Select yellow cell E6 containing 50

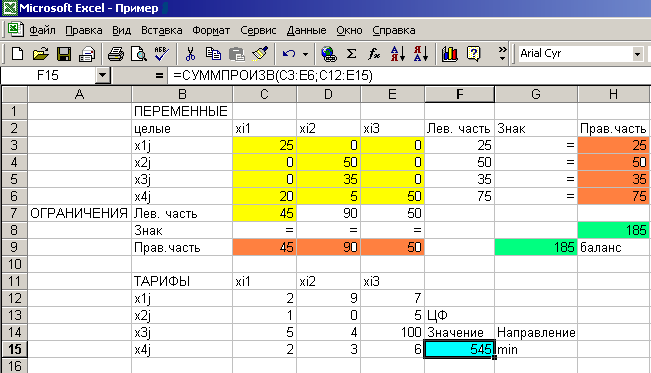point(392,196)
